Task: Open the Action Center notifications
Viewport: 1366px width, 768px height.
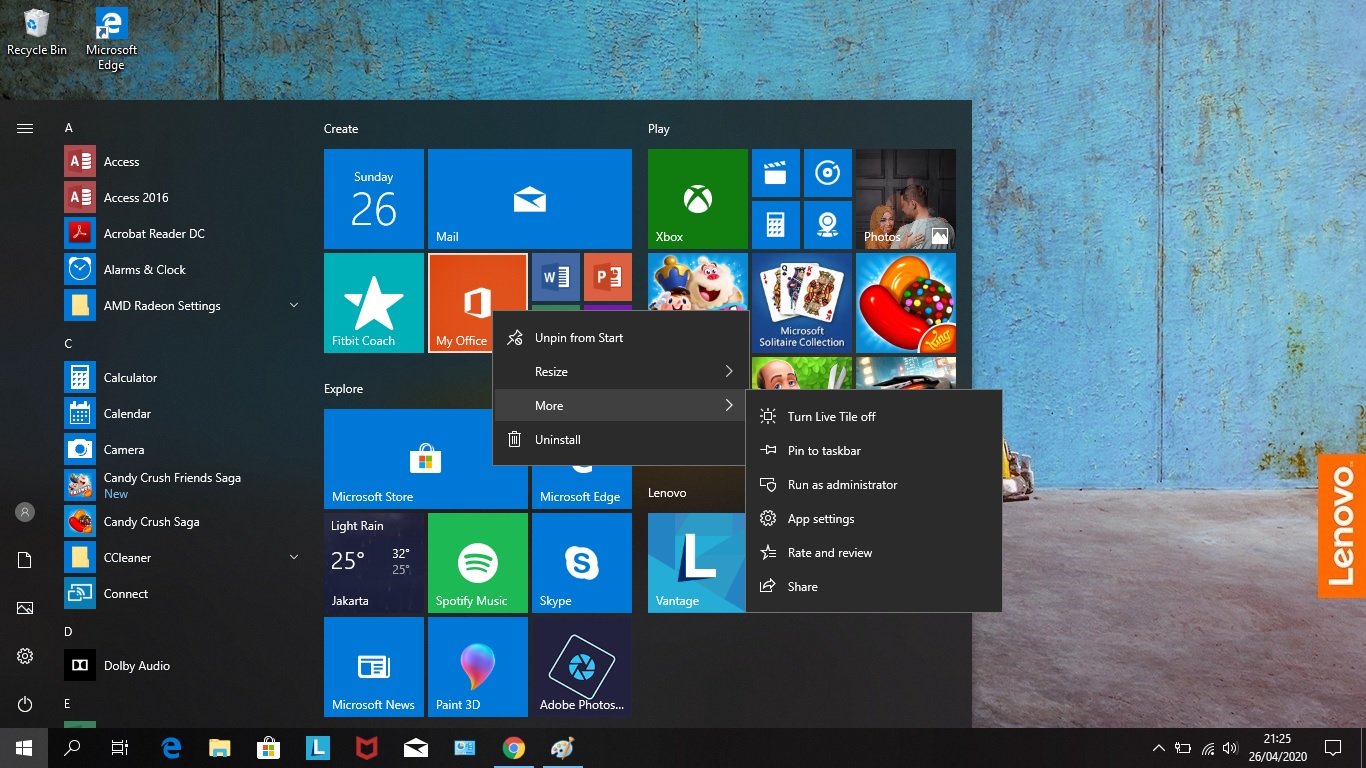Action: coord(1332,748)
